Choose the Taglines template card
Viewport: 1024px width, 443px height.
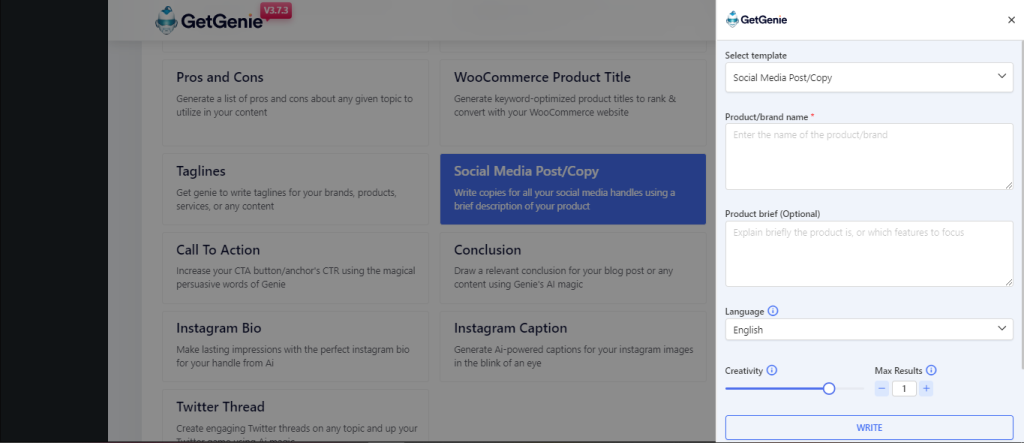coord(295,189)
